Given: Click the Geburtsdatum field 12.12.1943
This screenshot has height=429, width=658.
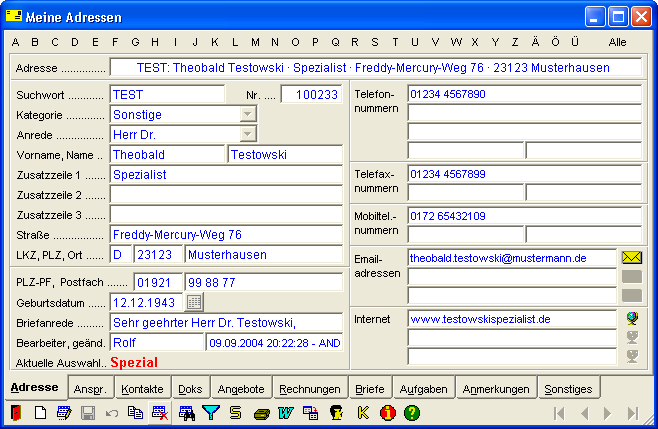Looking at the screenshot, I should coord(146,303).
